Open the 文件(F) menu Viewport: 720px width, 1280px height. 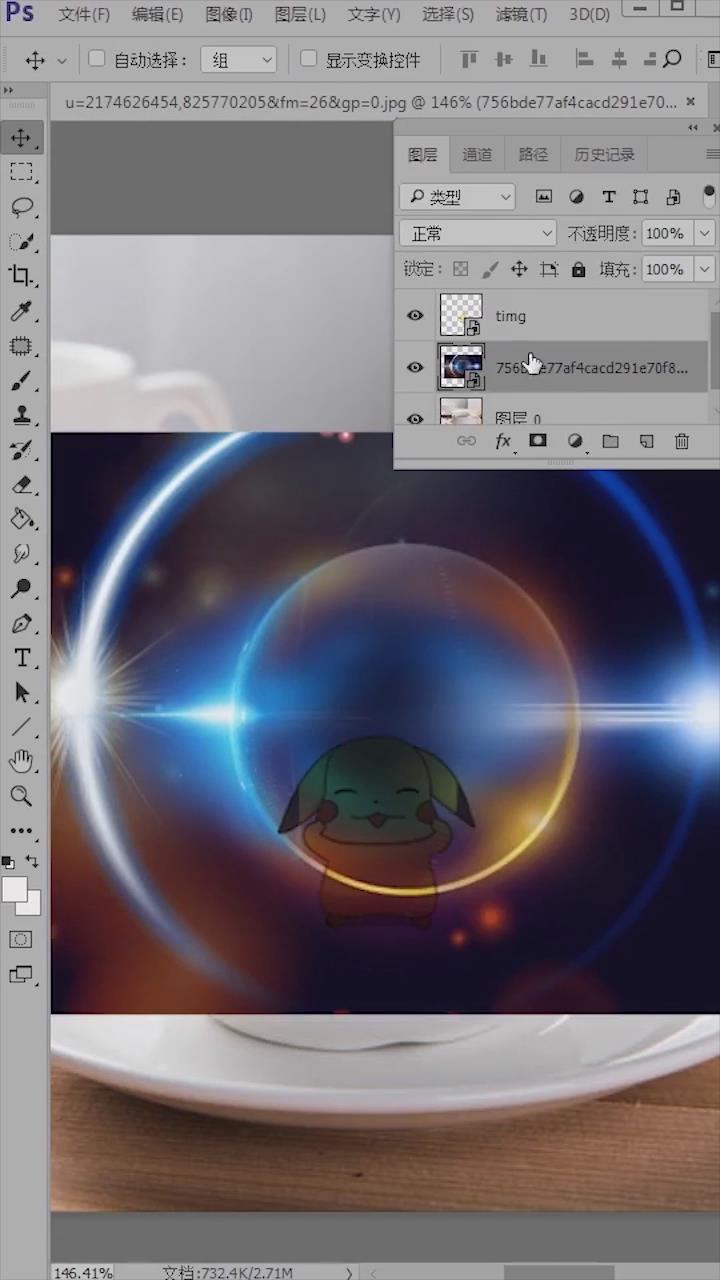84,14
